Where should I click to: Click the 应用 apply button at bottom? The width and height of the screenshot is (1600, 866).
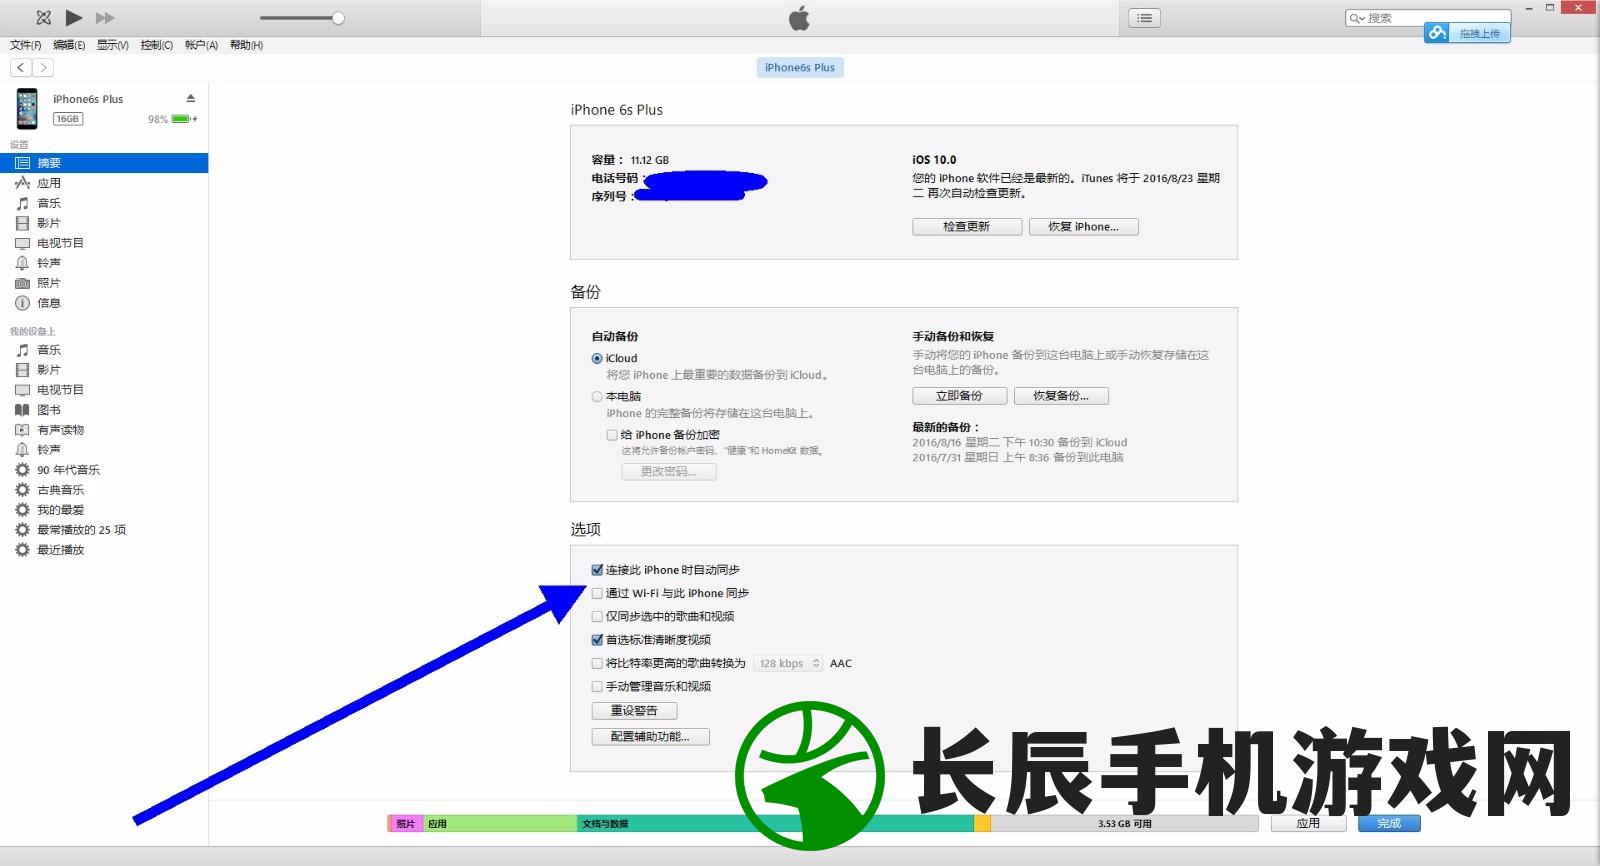1308,824
